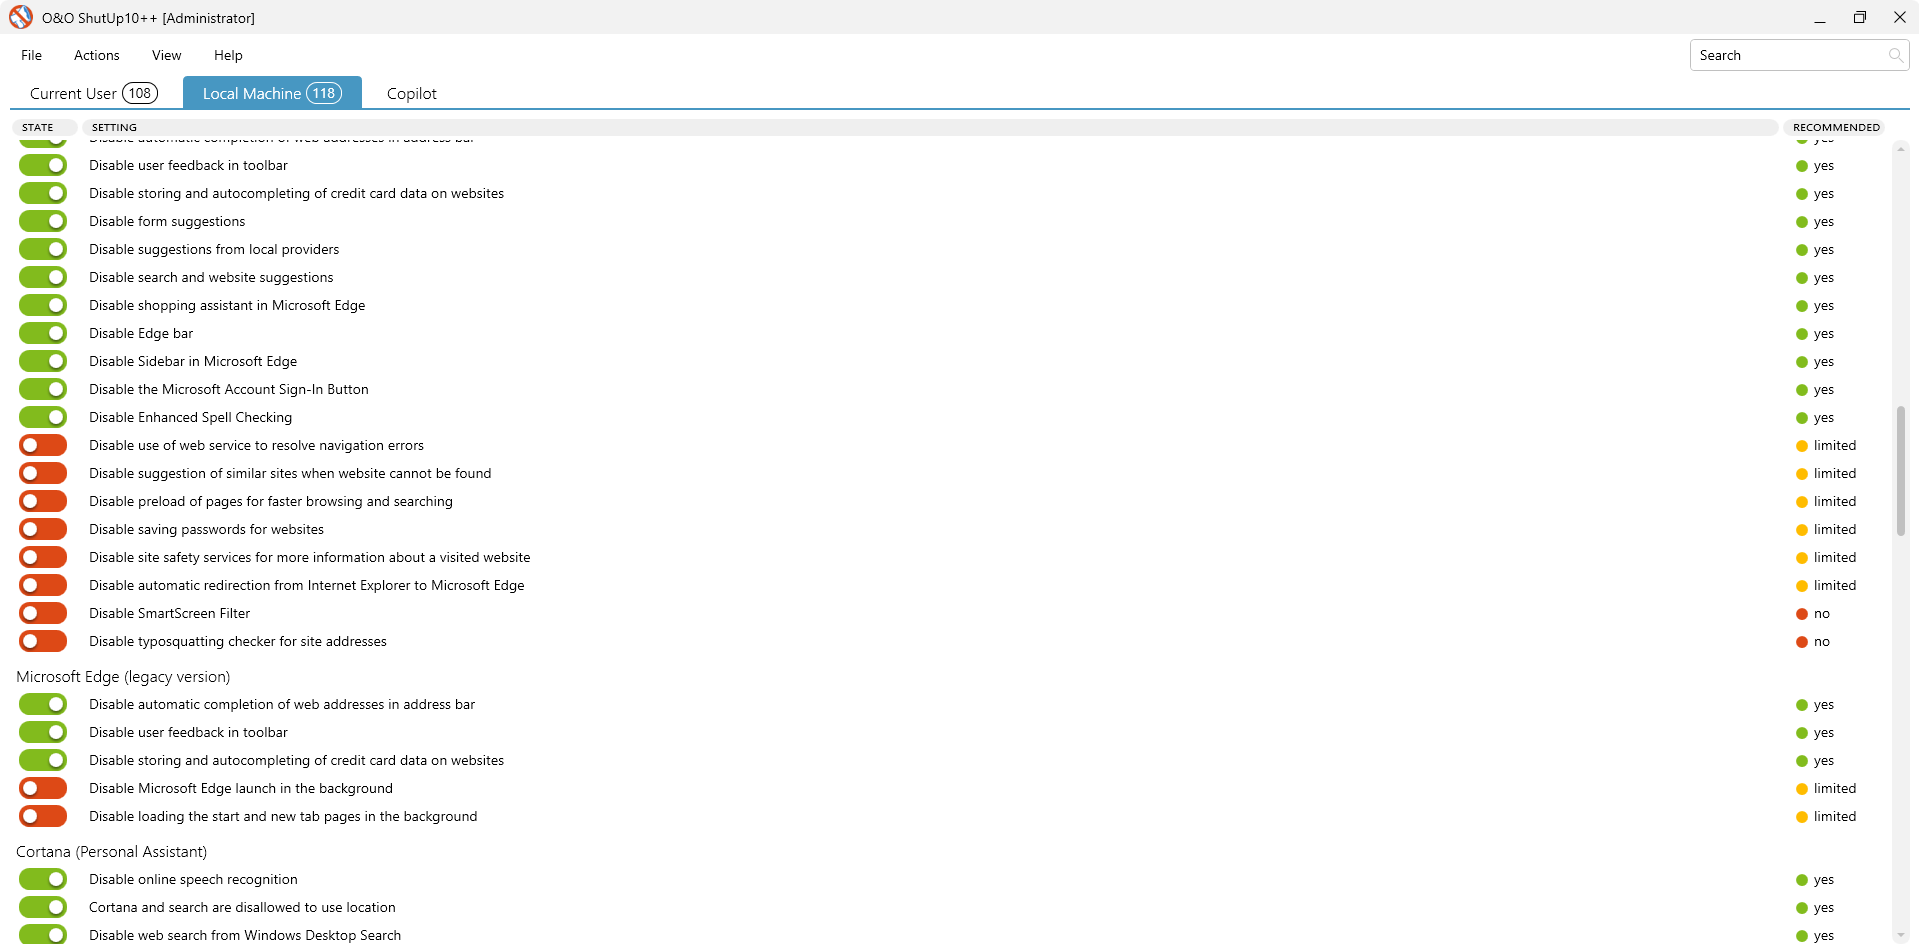The width and height of the screenshot is (1919, 952).
Task: Turn on Disable typosquatting checker toggle
Action: pos(43,641)
